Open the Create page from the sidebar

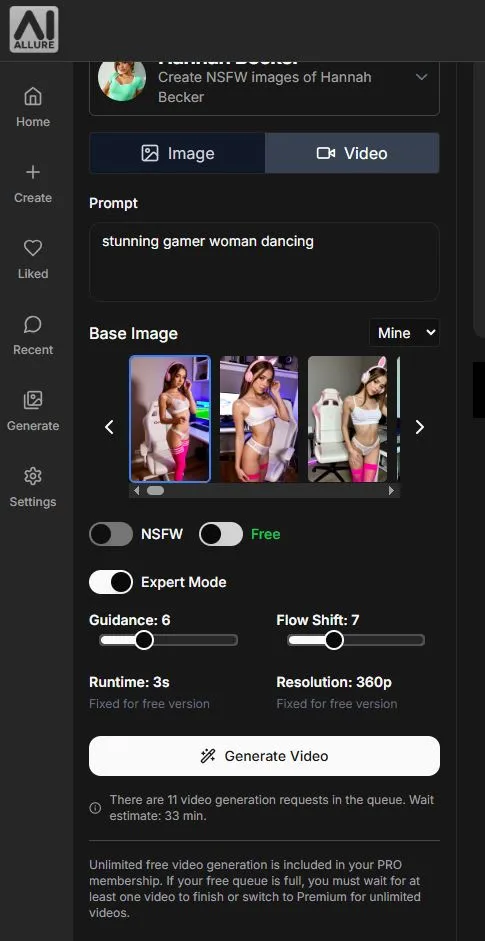click(33, 184)
